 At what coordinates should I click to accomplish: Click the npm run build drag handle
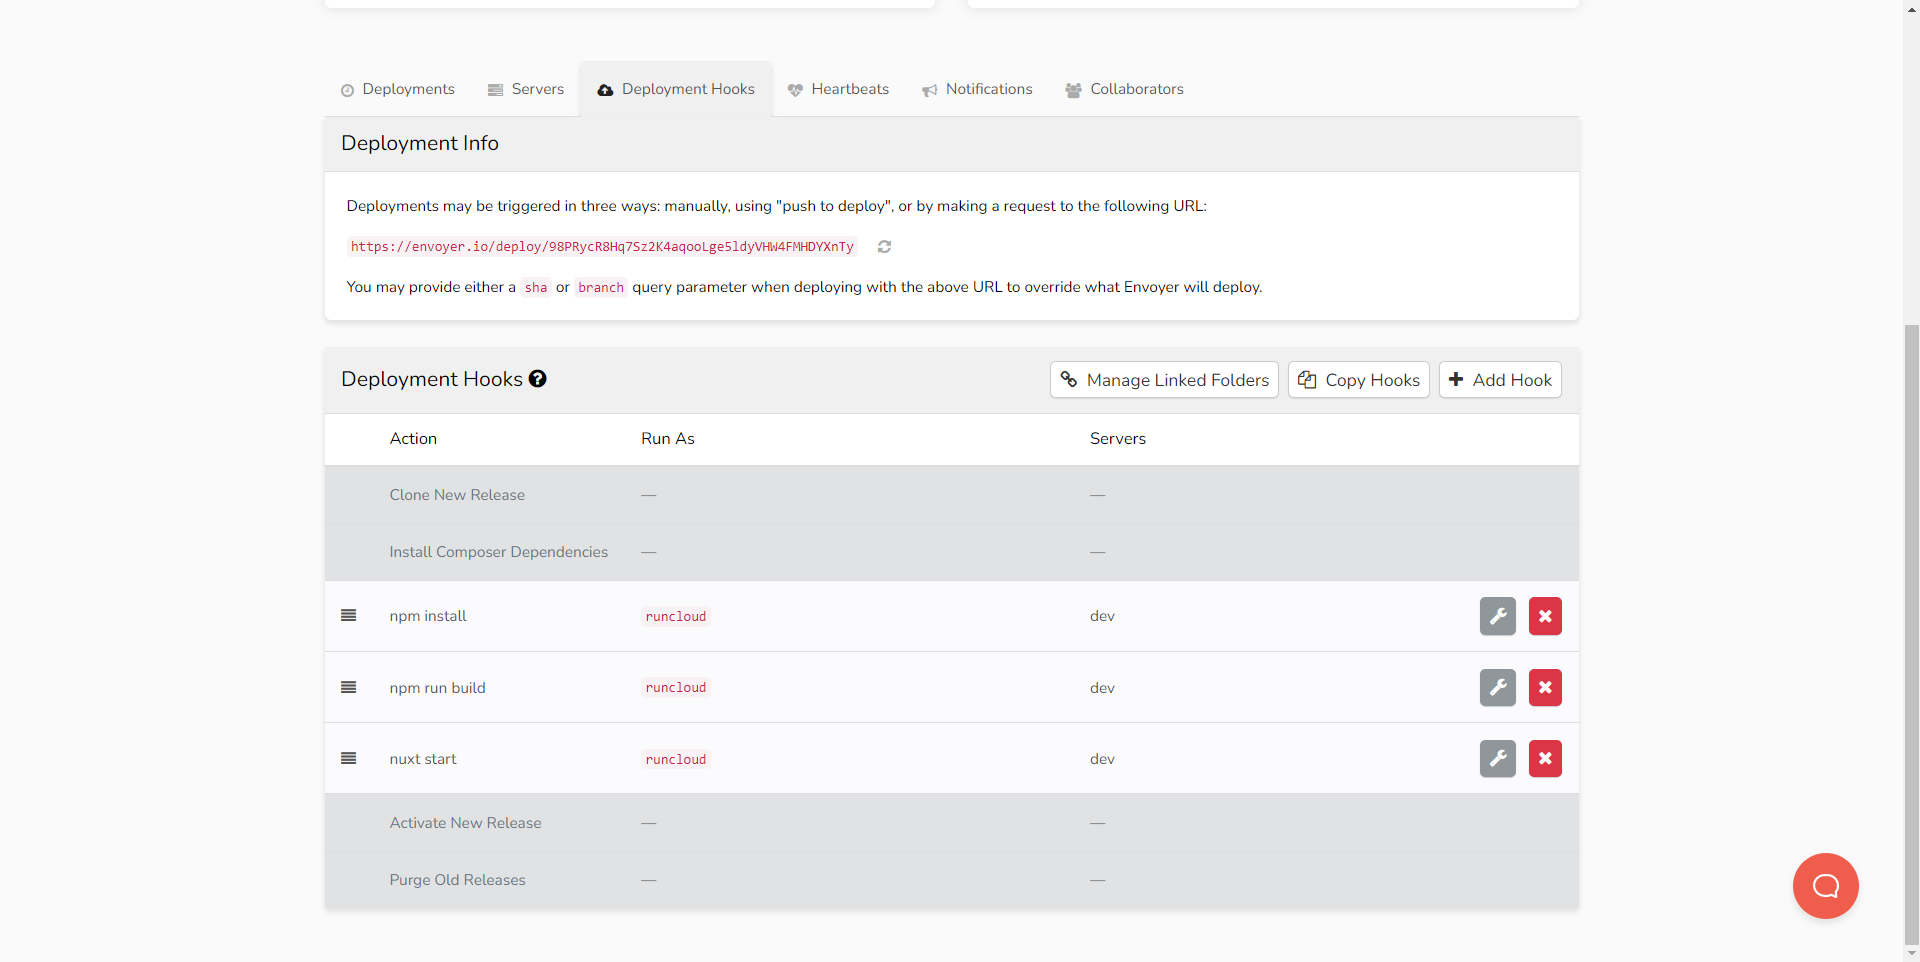[349, 688]
